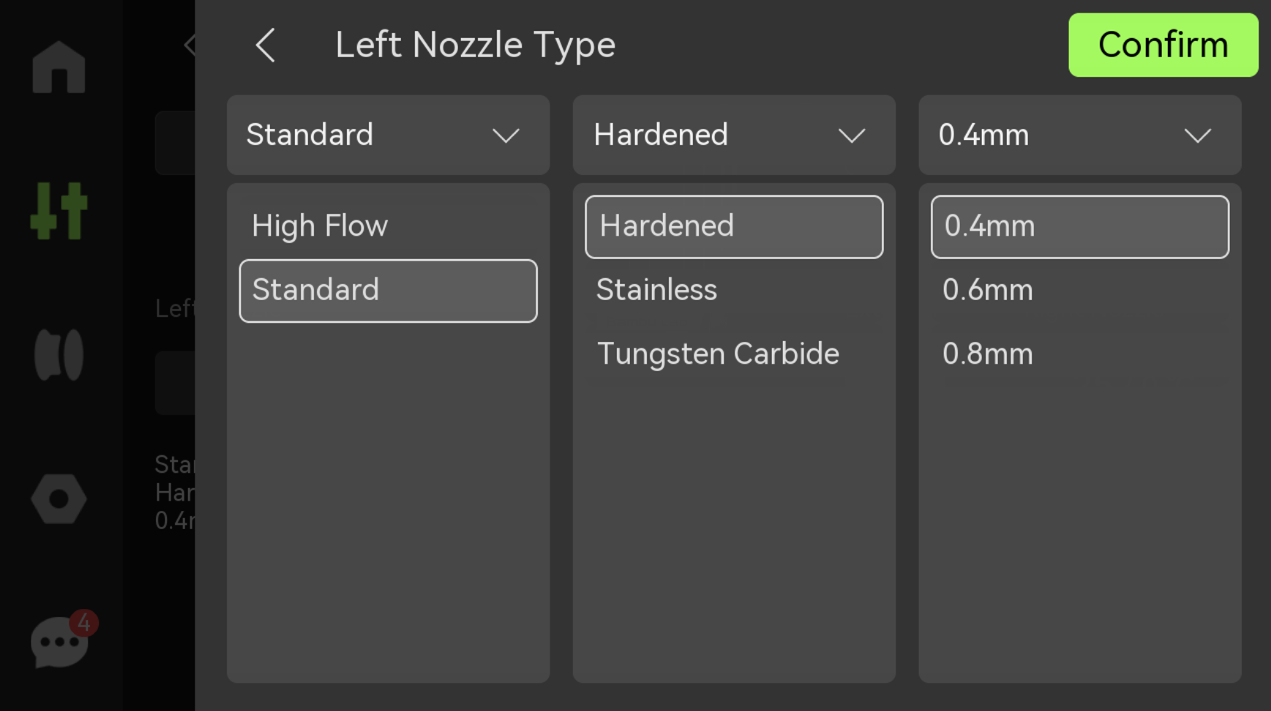Collapse the 0.4mm diameter dropdown
Screen dimensions: 1271x711
pyautogui.click(x=1080, y=135)
